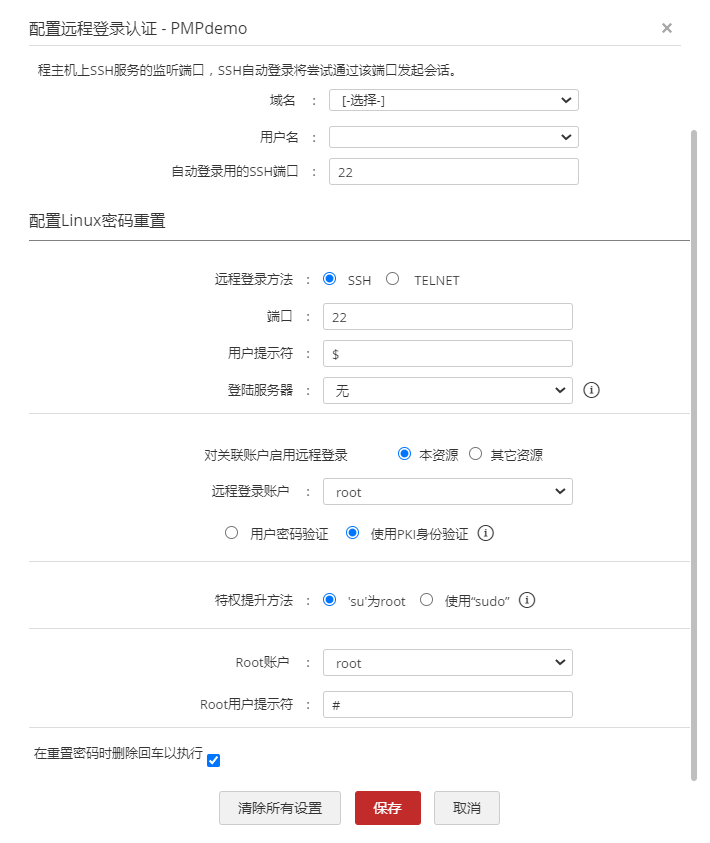The width and height of the screenshot is (710, 843).
Task: Open the 远程登录账户 dropdown
Action: point(447,492)
